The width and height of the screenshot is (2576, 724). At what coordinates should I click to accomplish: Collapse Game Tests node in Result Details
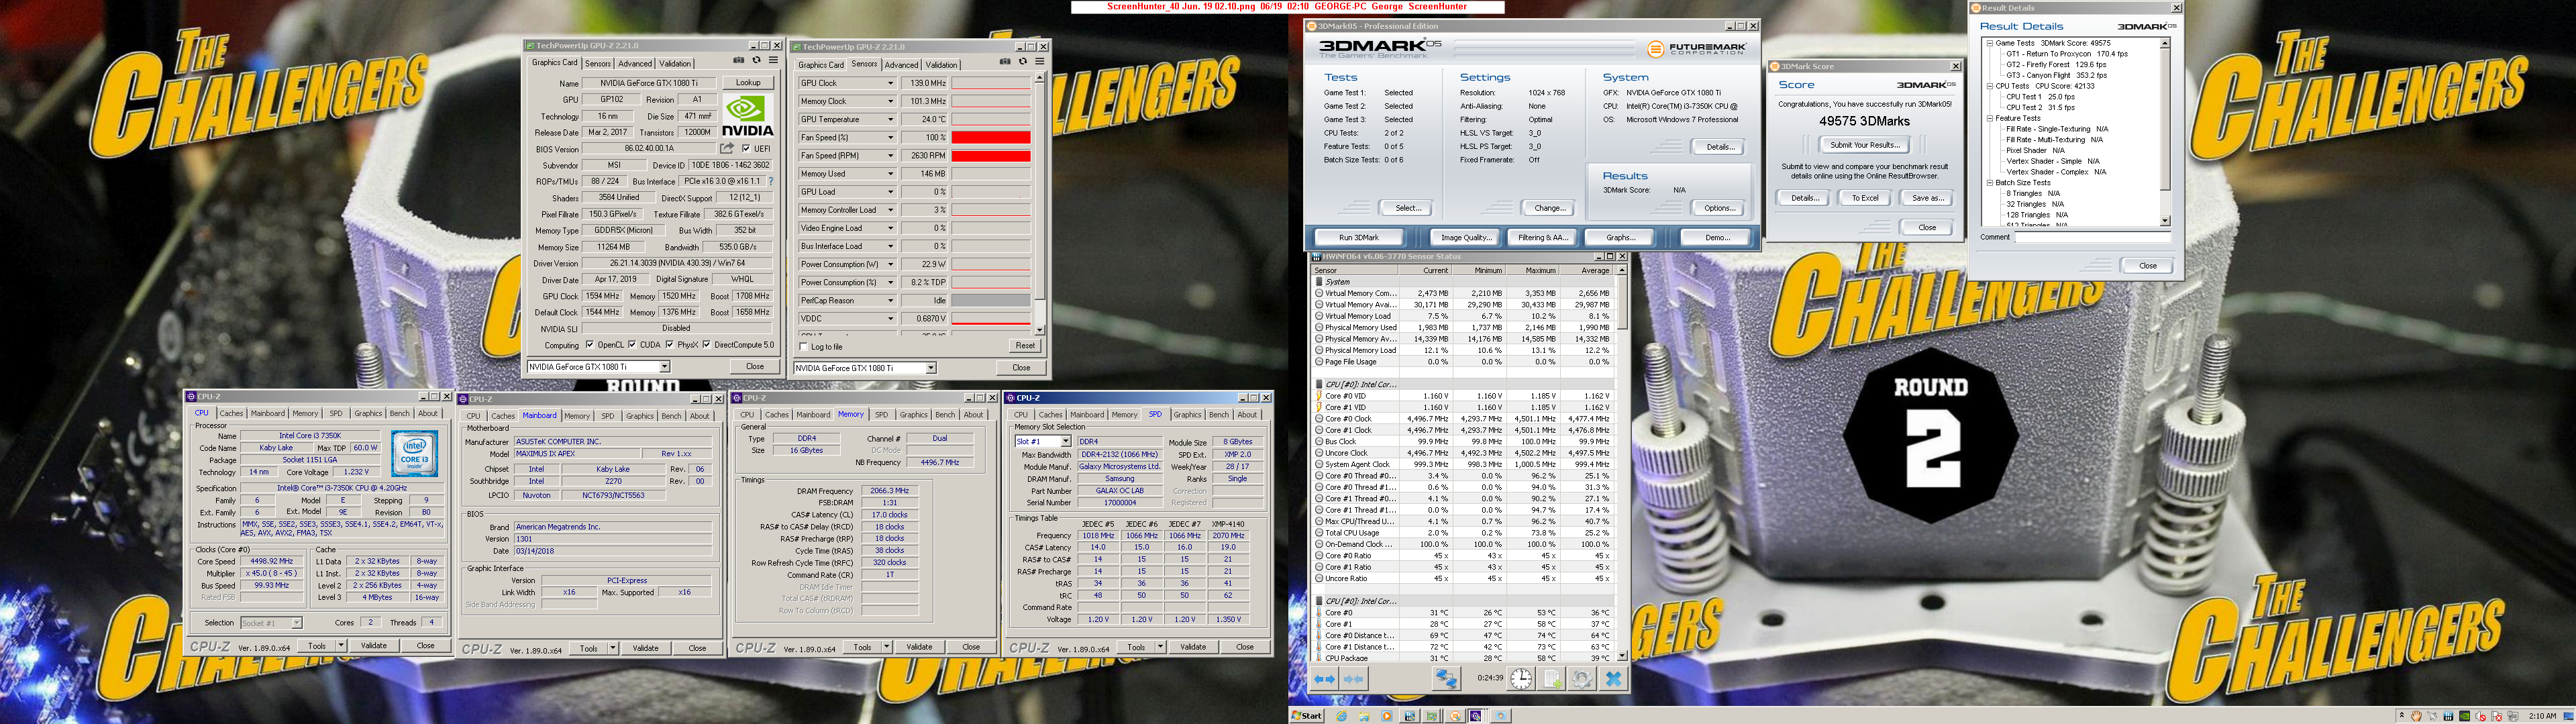(1990, 43)
